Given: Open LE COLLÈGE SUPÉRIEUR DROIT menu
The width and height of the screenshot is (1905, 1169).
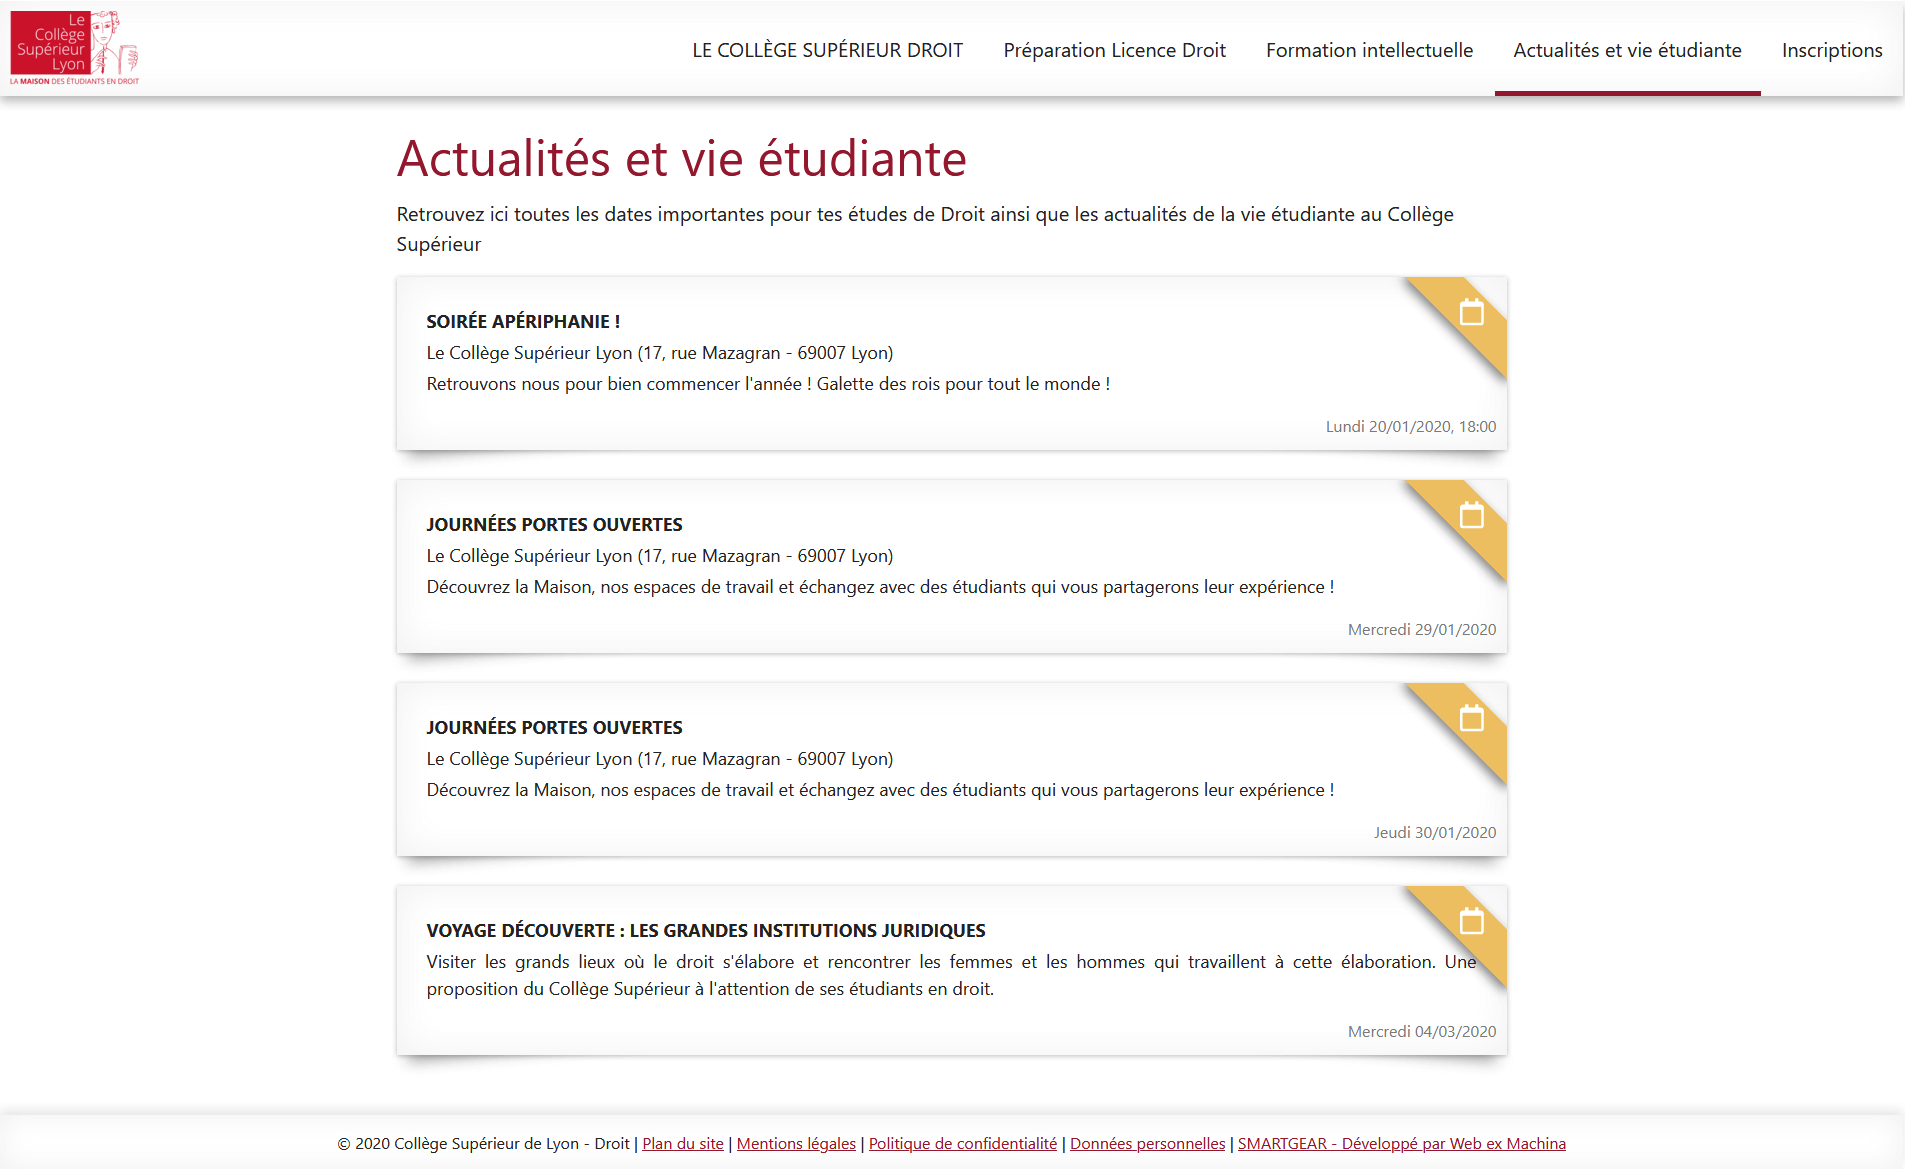Looking at the screenshot, I should (828, 50).
